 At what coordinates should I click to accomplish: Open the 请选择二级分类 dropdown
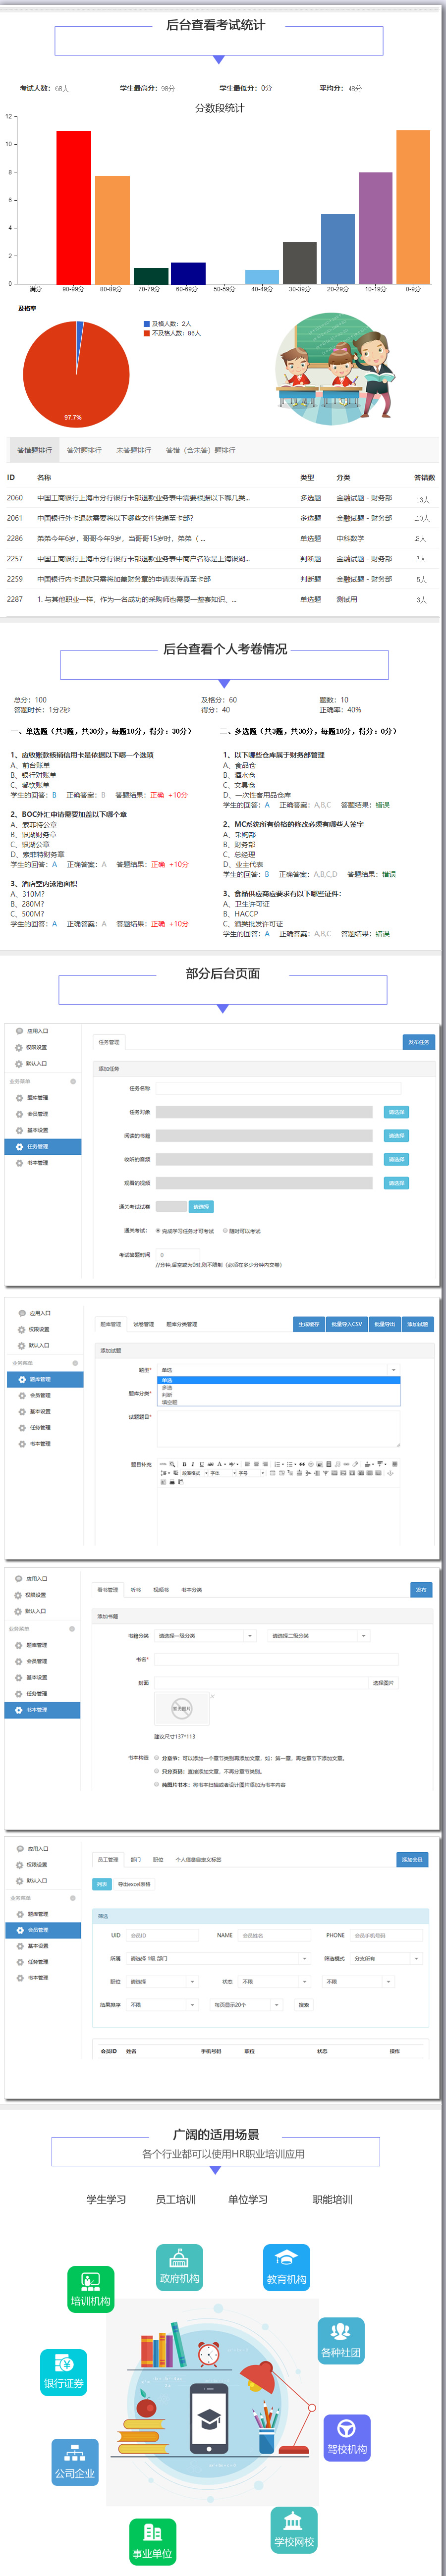click(319, 1636)
